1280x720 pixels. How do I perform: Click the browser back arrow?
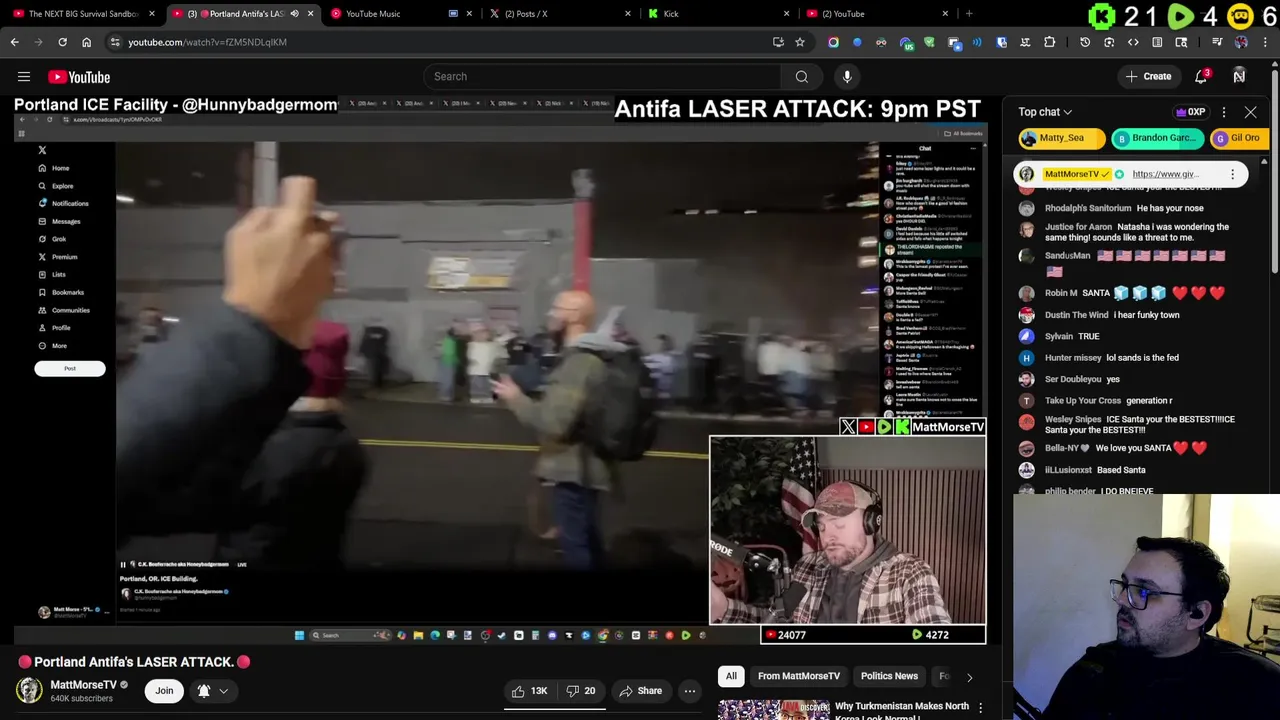pos(15,42)
